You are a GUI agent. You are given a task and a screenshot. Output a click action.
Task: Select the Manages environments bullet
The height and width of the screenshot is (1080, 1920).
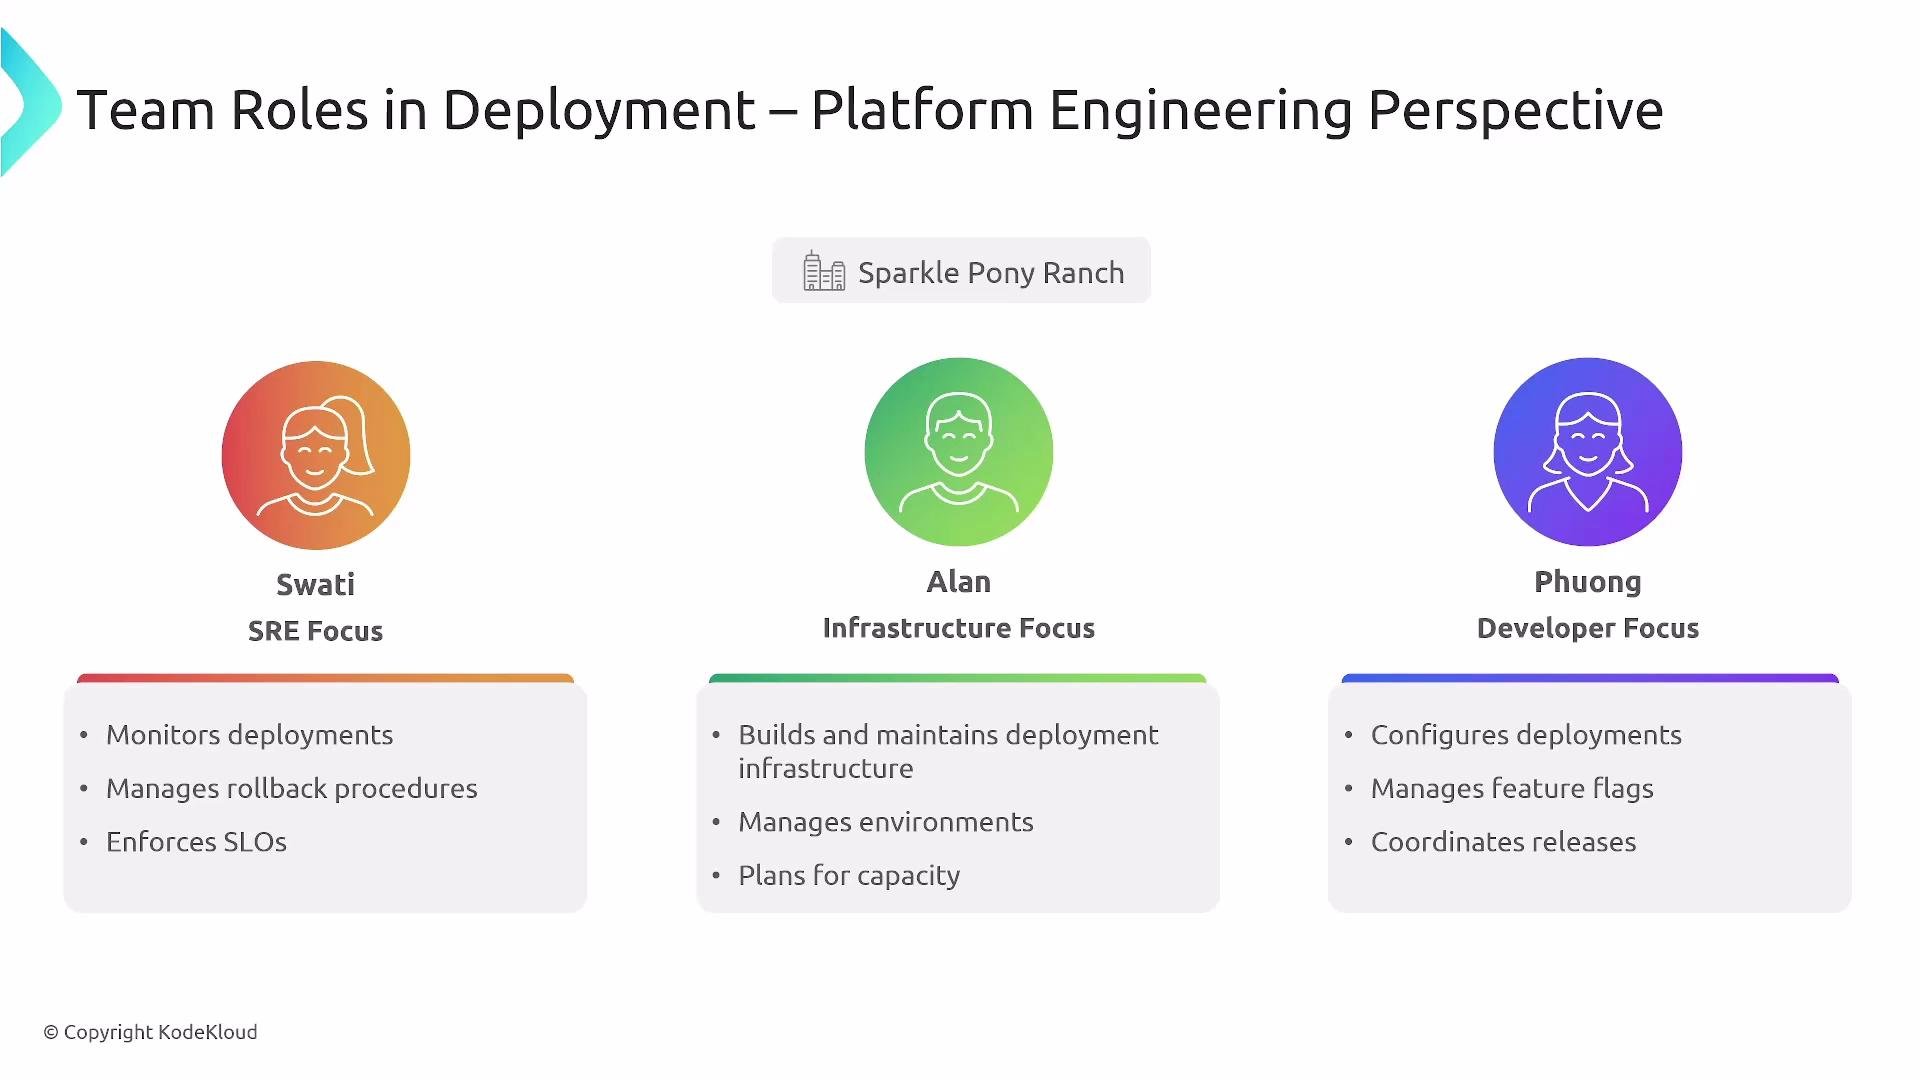(x=886, y=822)
